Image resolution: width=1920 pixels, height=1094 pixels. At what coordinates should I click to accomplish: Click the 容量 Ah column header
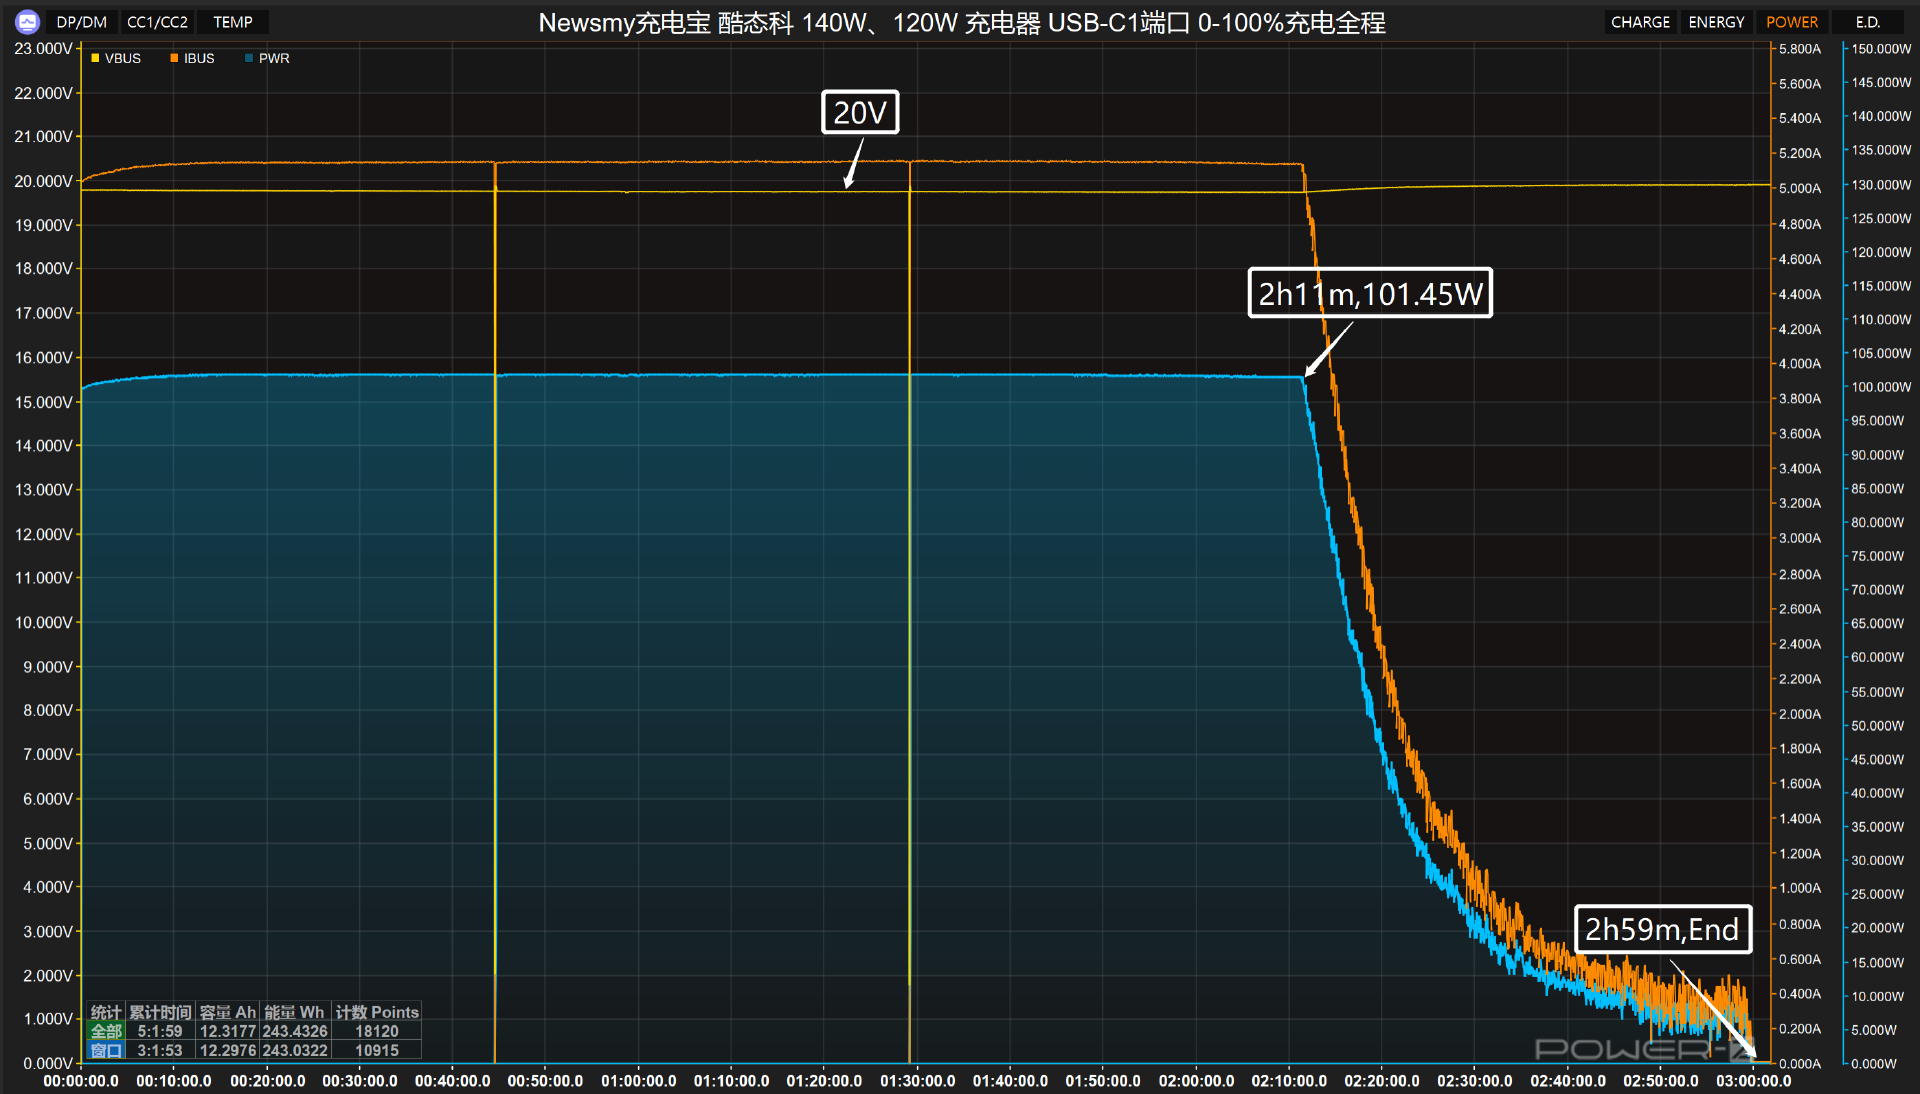[228, 1012]
